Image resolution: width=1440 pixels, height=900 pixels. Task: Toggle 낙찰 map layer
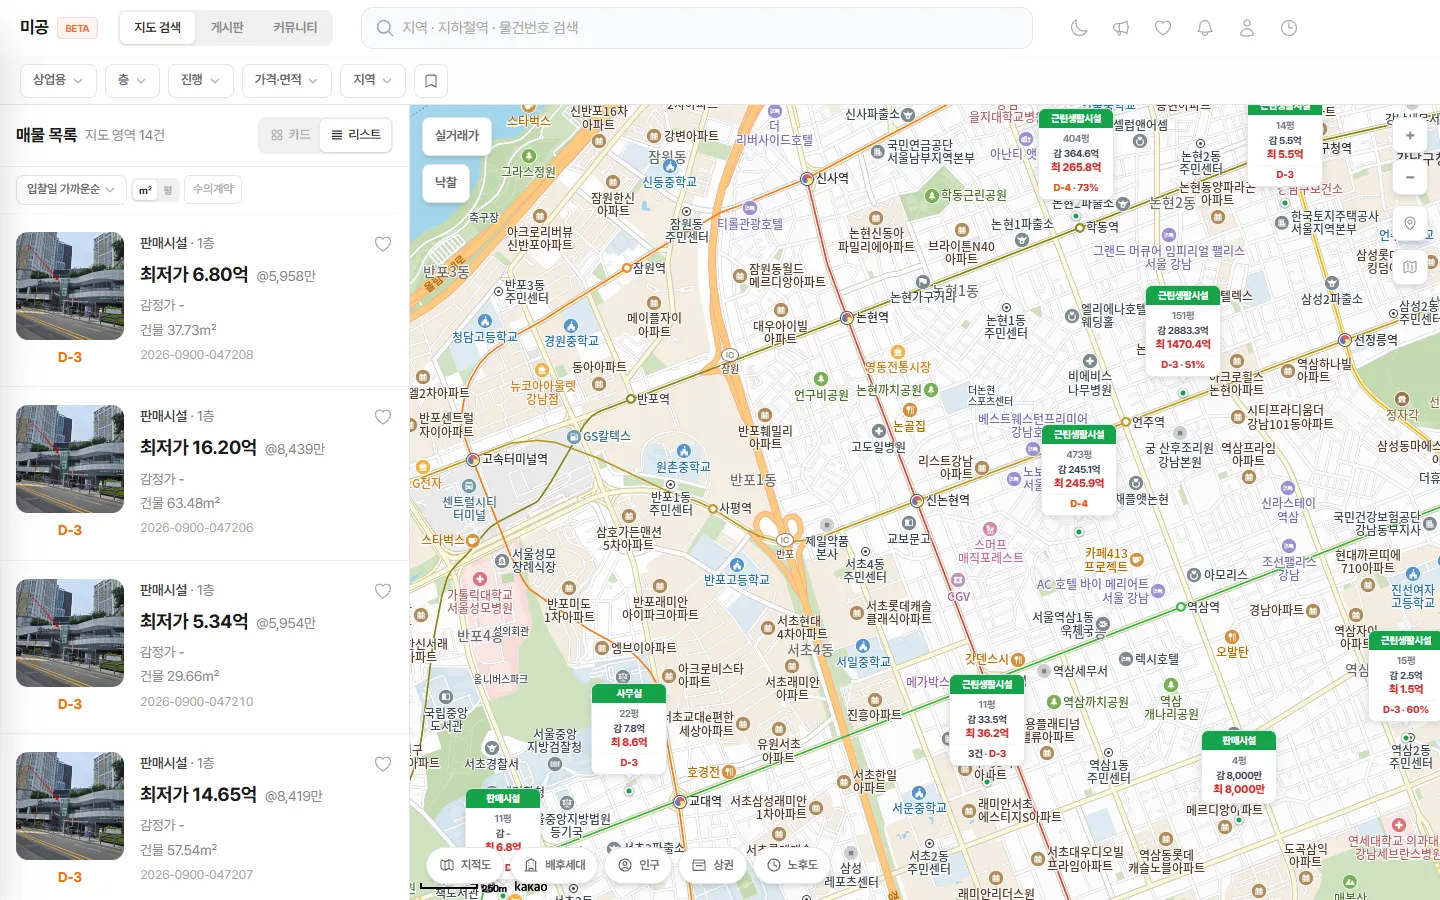click(446, 182)
